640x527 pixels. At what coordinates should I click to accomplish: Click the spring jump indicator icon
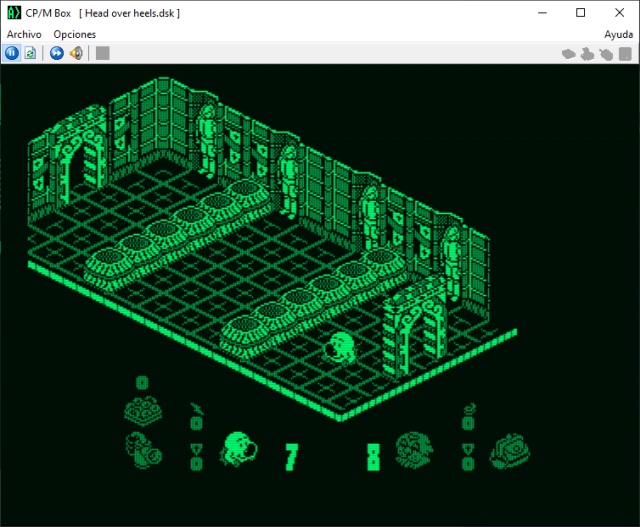click(x=469, y=409)
